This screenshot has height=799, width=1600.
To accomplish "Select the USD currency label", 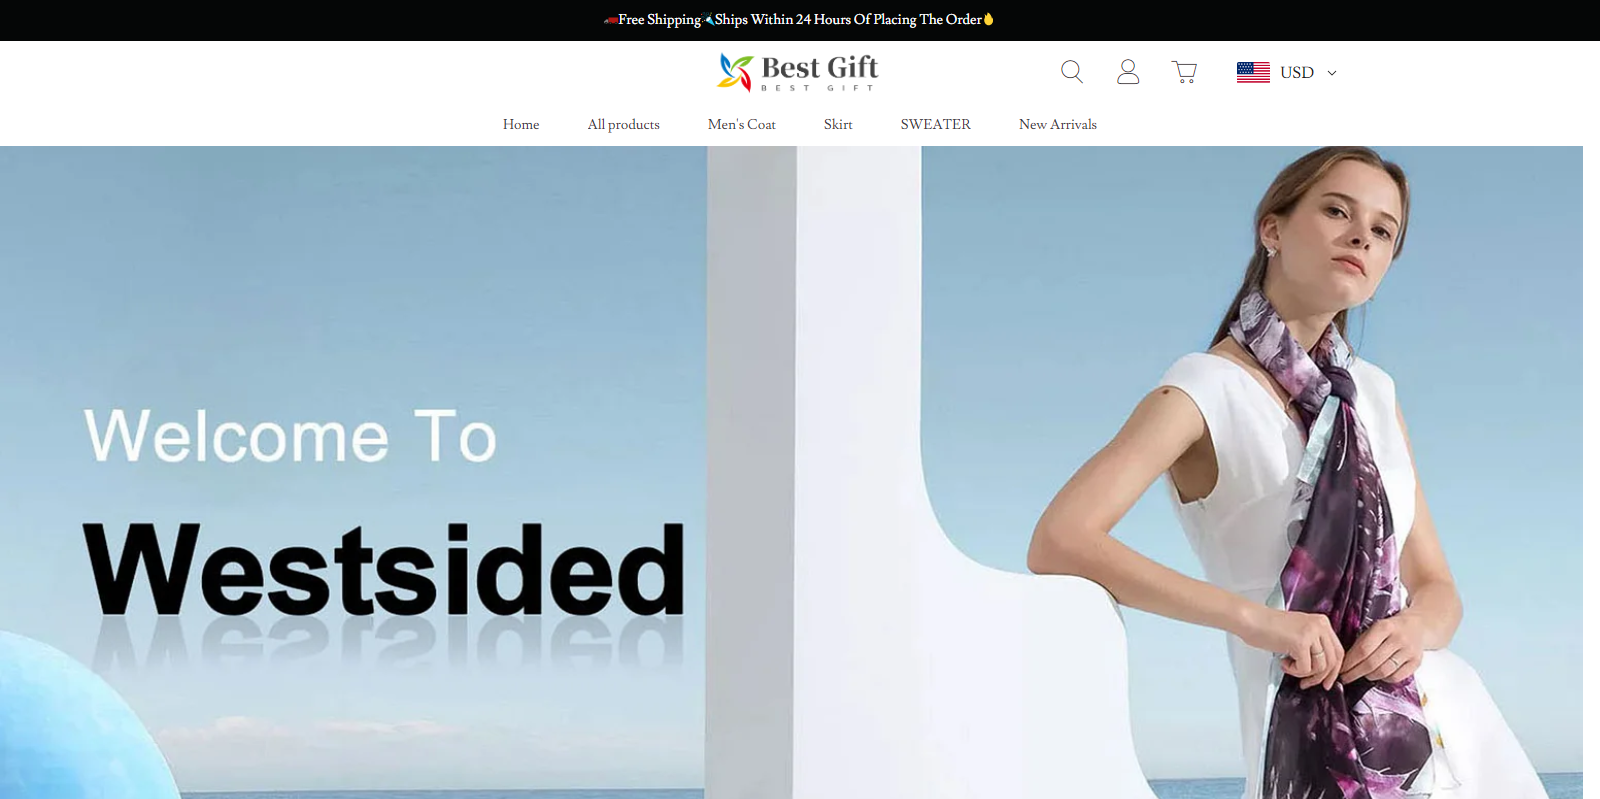I will click(1297, 72).
